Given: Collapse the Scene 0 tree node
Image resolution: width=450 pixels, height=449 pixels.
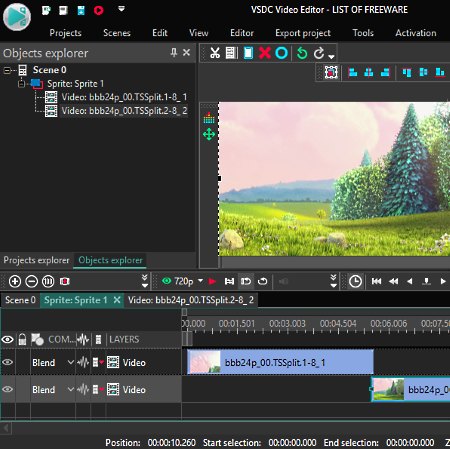Looking at the screenshot, I should [7, 70].
